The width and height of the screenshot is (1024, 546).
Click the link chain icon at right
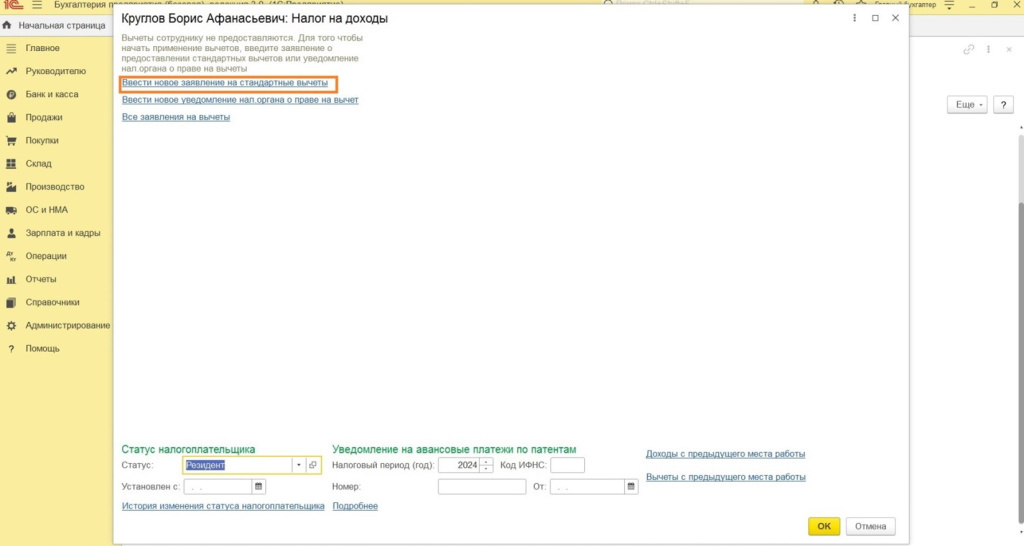968,49
